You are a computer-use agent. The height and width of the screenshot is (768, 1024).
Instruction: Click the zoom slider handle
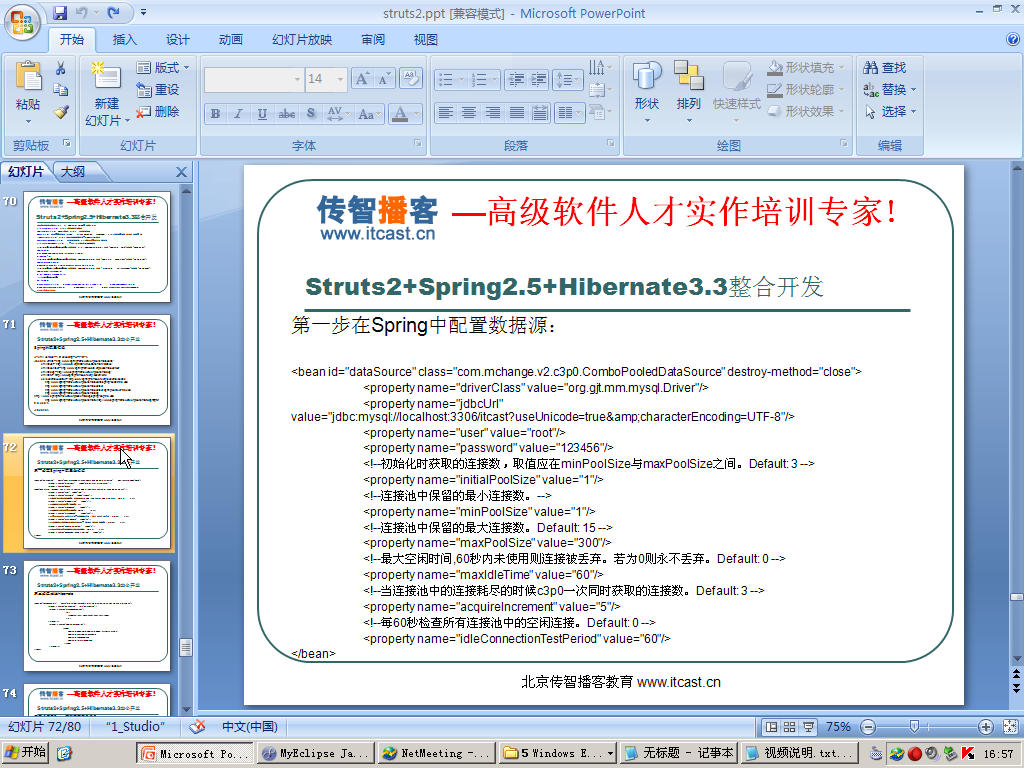(914, 727)
